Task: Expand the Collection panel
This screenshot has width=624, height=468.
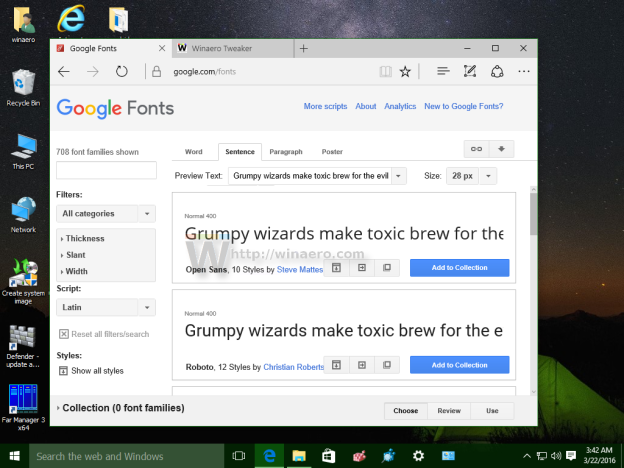Action: [x=121, y=408]
